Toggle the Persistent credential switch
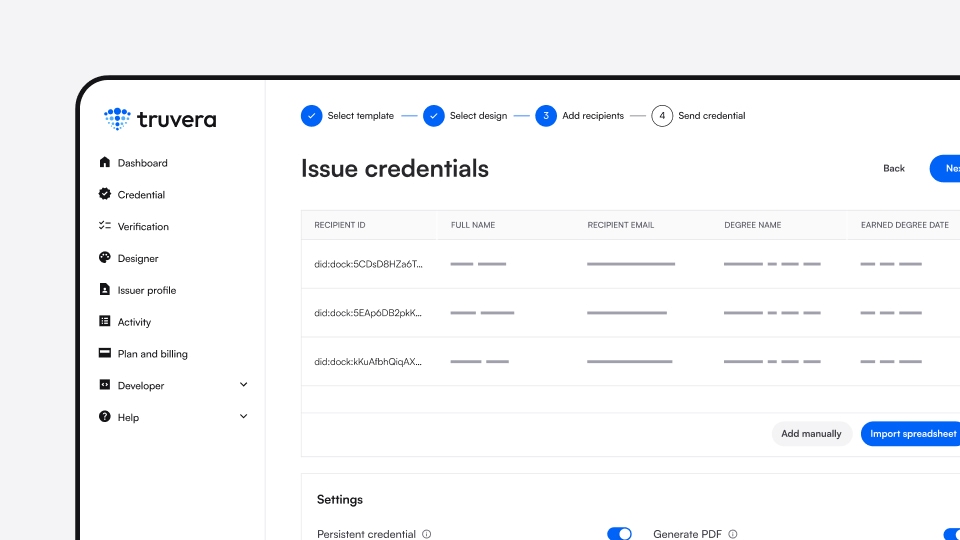960x540 pixels. (619, 534)
